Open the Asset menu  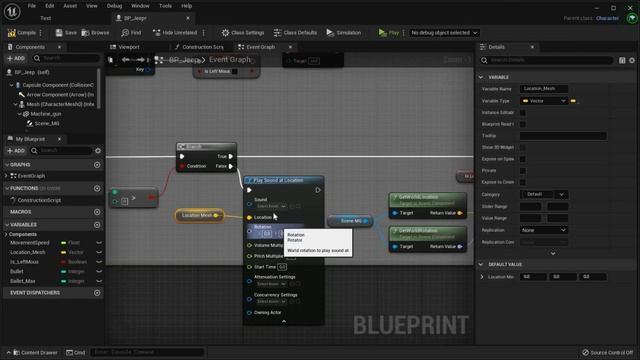pyautogui.click(x=70, y=6)
